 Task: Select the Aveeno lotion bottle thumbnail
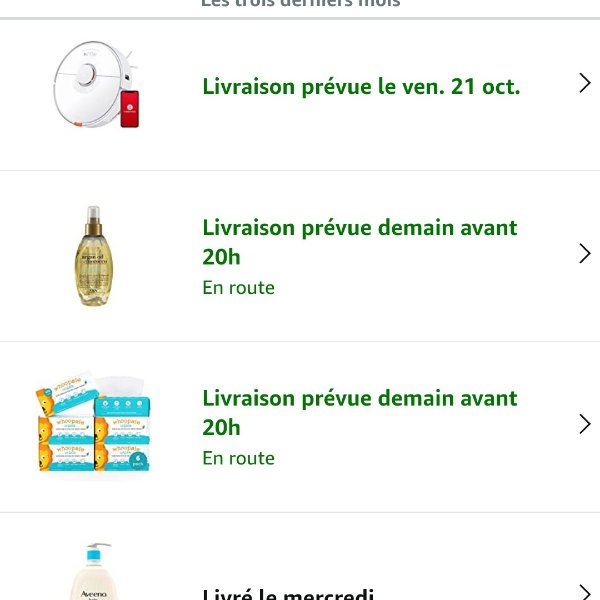98,575
